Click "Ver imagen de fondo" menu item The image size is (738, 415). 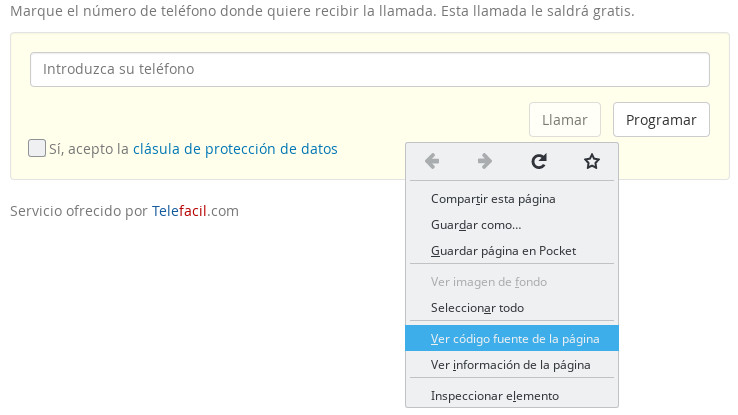point(488,282)
